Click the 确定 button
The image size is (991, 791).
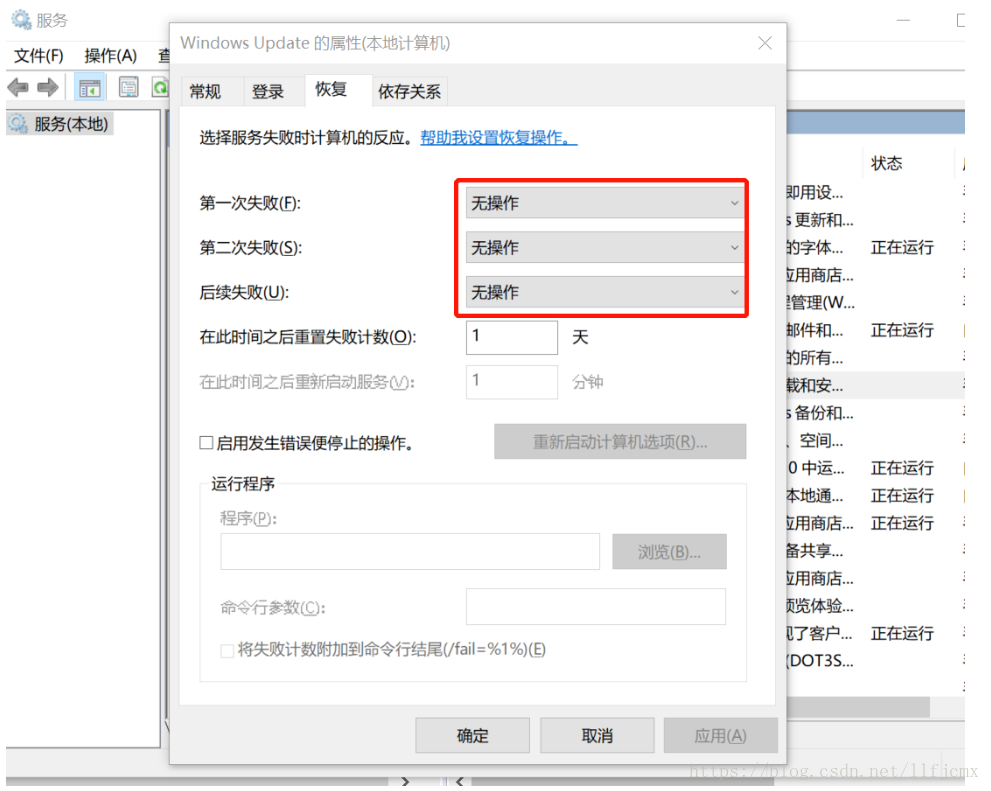coord(473,736)
